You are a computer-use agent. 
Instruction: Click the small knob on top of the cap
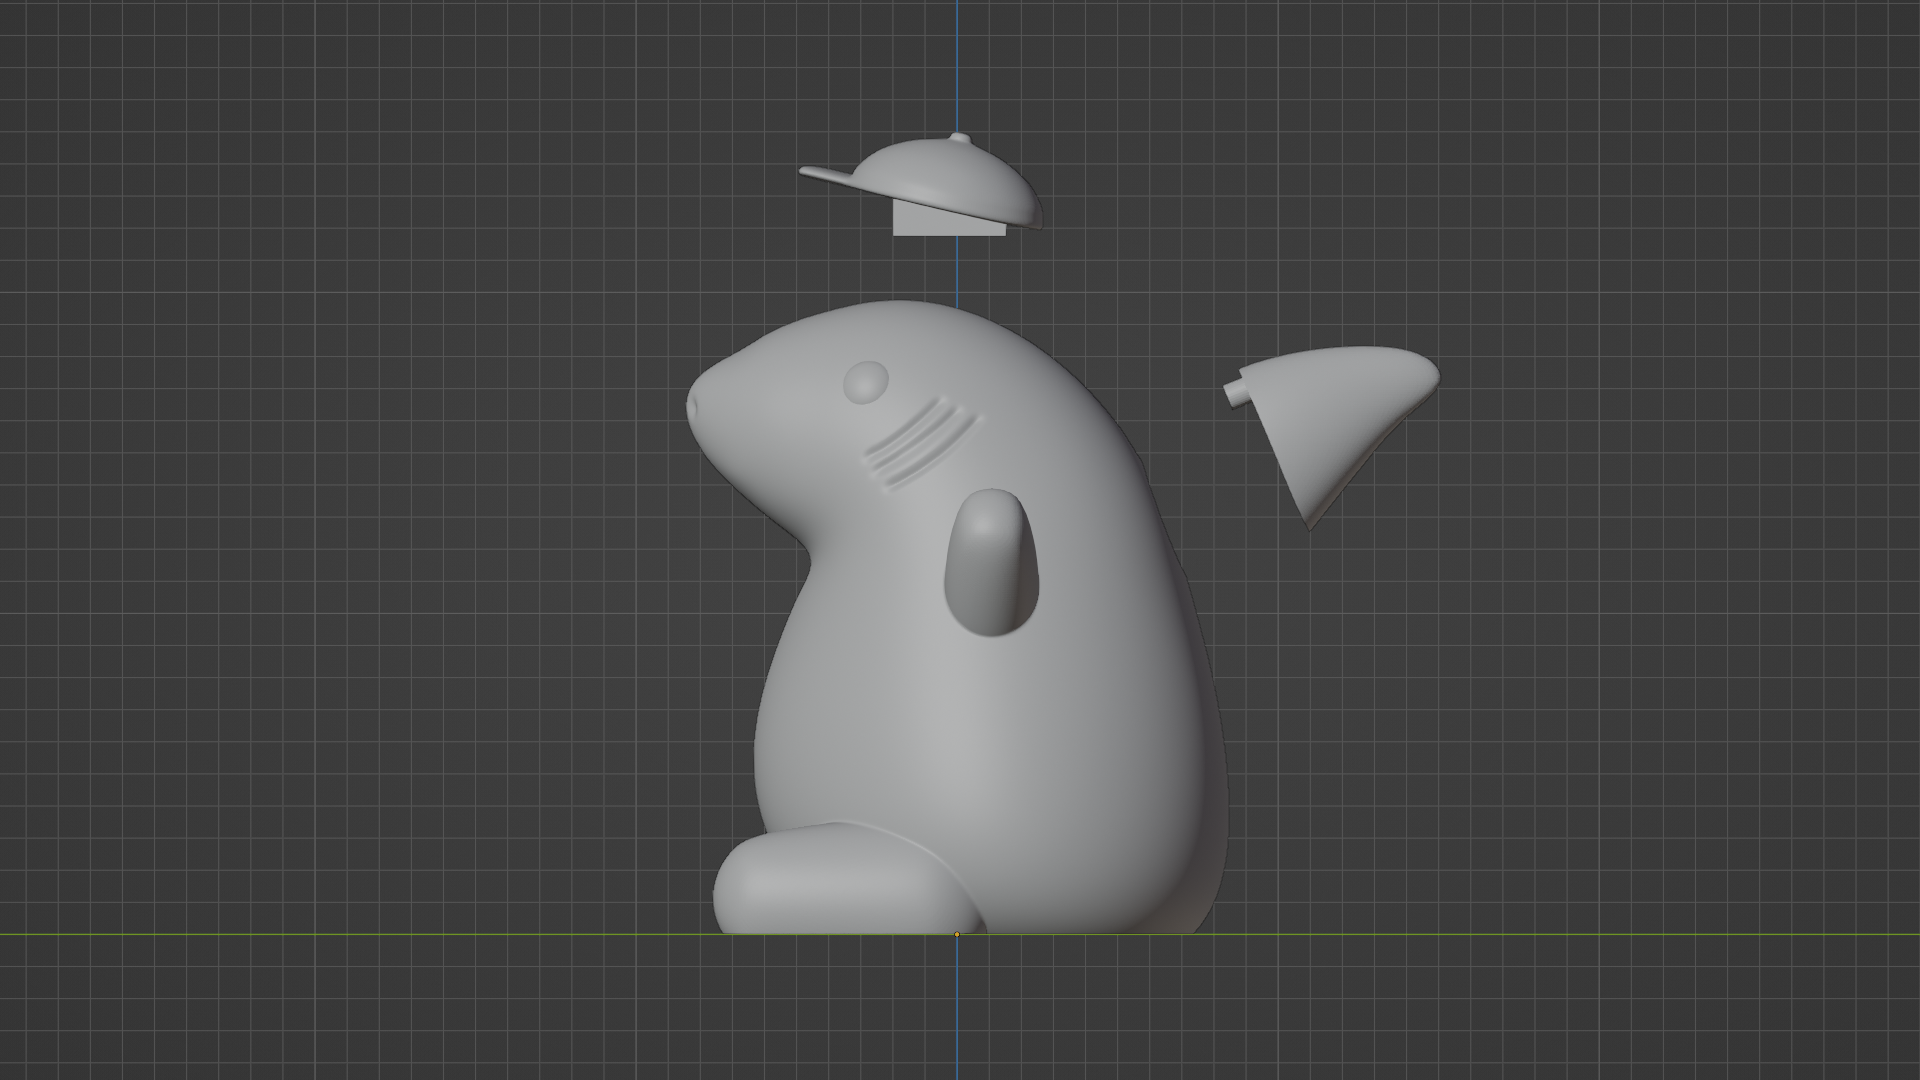pos(958,137)
